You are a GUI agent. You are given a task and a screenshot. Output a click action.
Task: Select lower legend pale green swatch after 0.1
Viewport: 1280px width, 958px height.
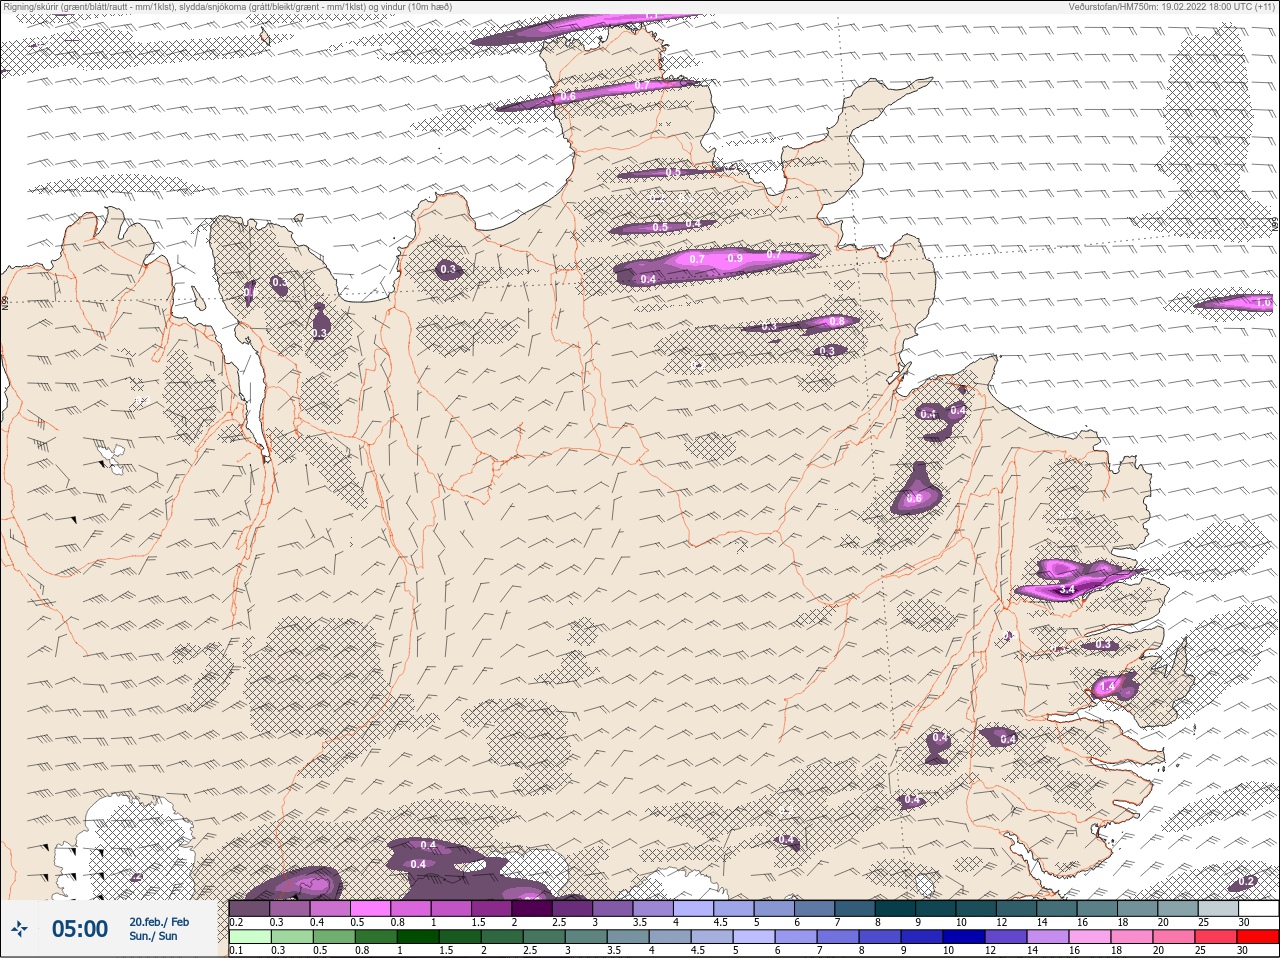(249, 937)
